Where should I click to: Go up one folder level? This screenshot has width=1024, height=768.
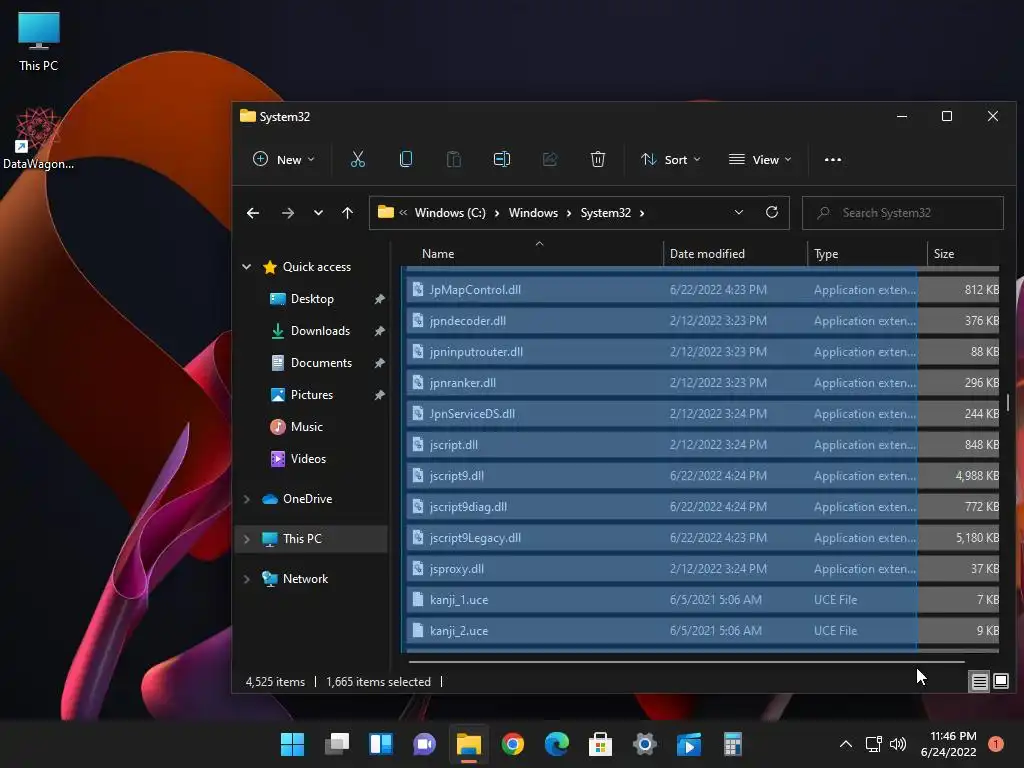[x=347, y=213]
